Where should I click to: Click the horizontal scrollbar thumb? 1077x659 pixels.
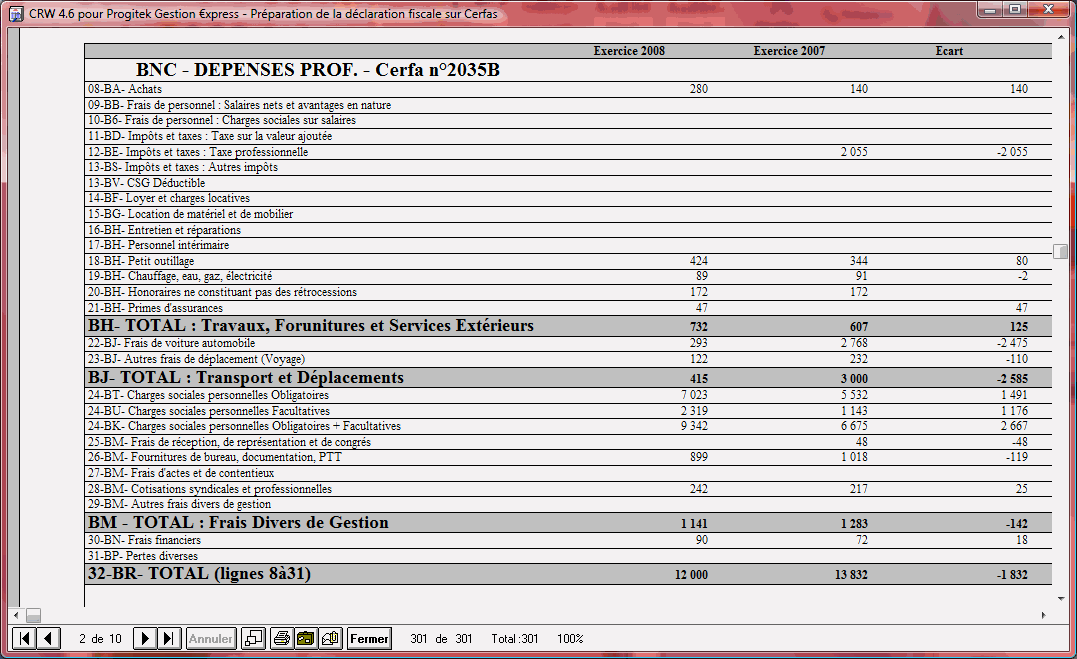[x=33, y=615]
